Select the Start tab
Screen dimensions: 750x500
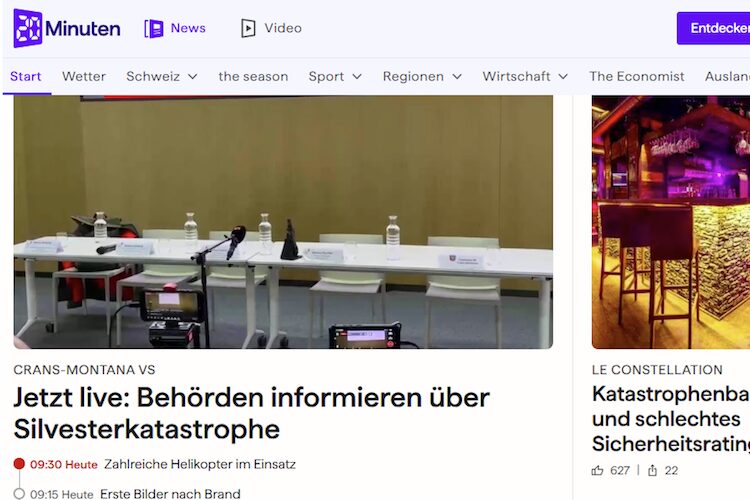click(x=26, y=77)
